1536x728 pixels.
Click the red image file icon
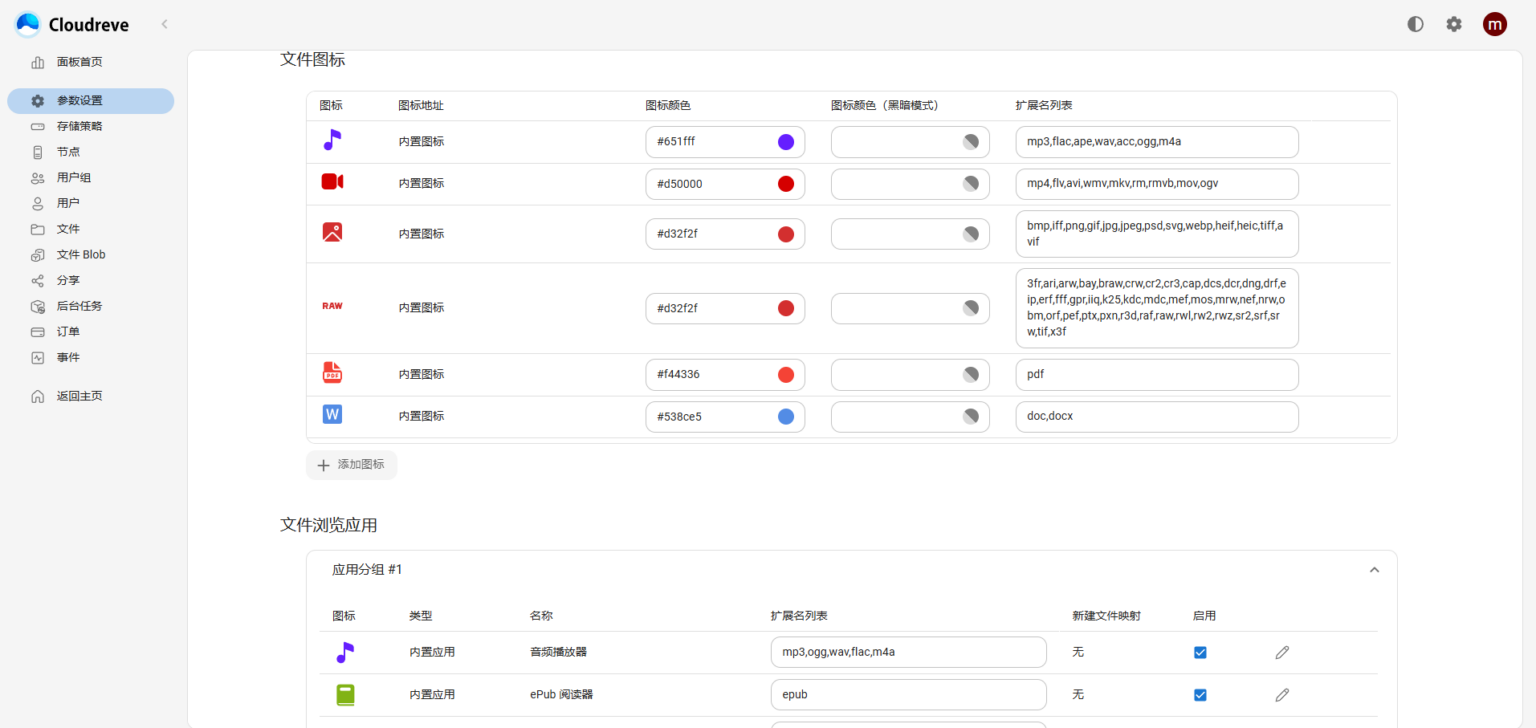tap(332, 232)
